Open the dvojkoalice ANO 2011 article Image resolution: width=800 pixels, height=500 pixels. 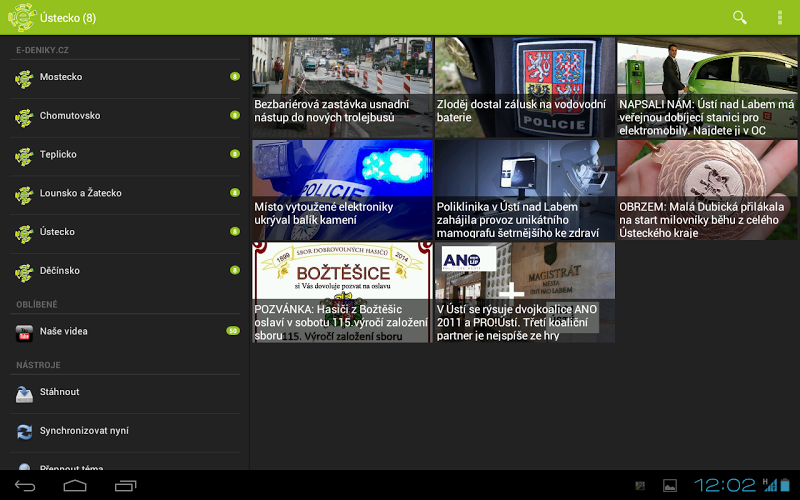pos(524,292)
